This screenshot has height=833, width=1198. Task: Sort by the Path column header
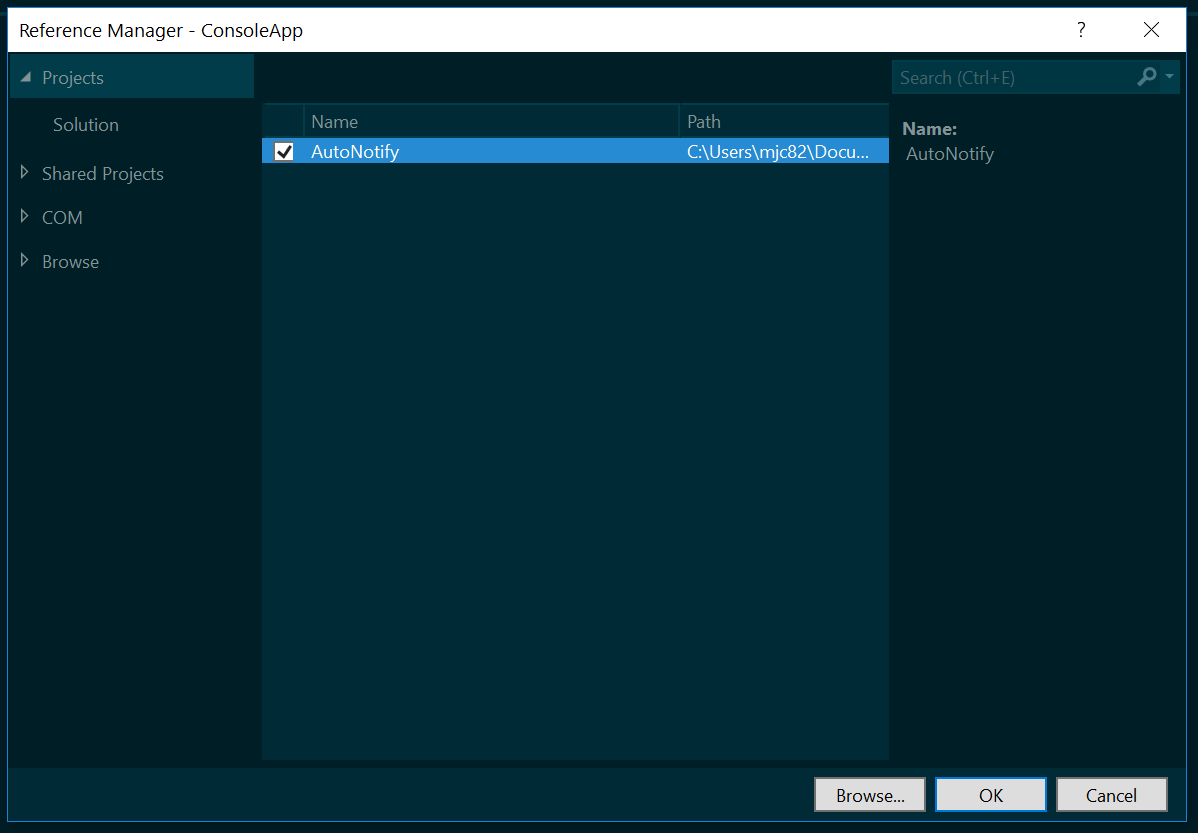783,122
